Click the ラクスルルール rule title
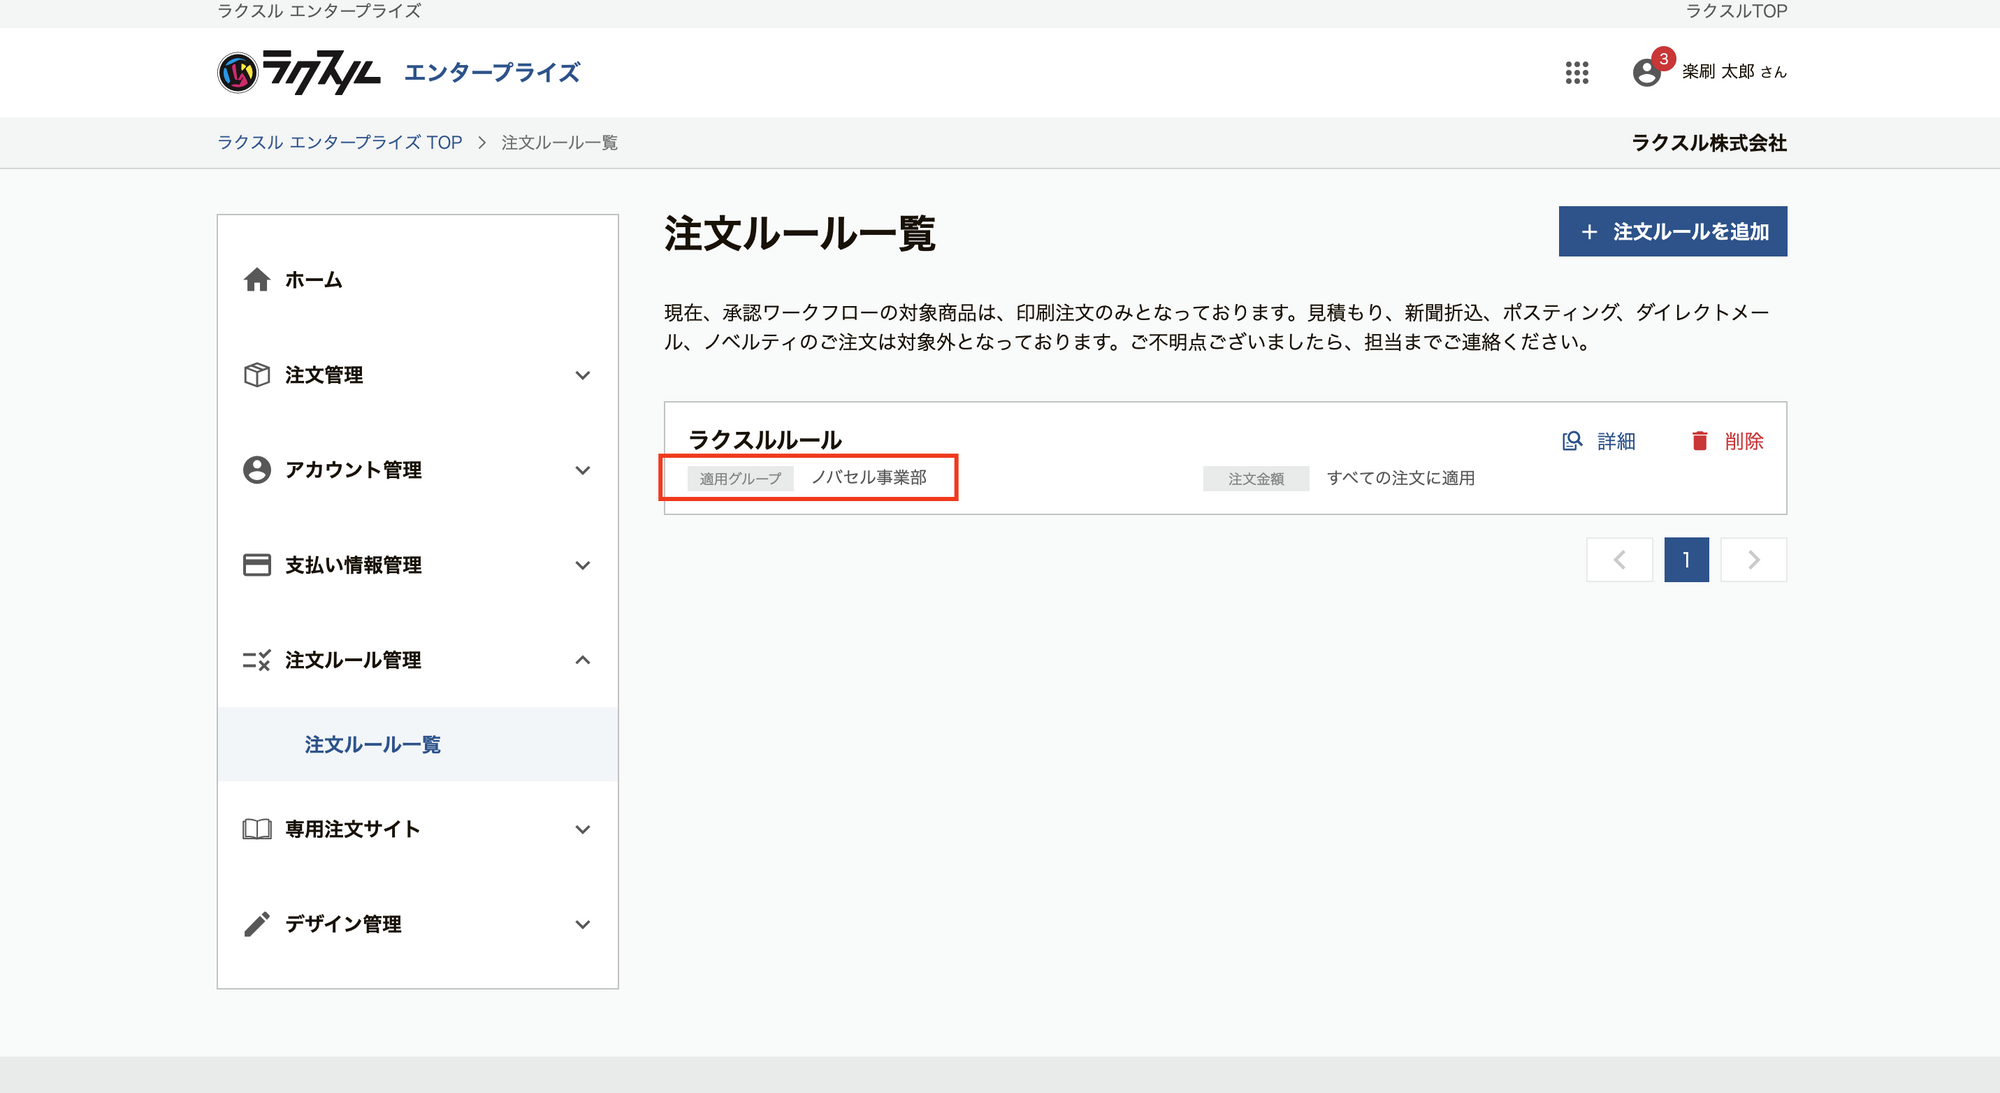Screen dimensions: 2000x1093 765,440
